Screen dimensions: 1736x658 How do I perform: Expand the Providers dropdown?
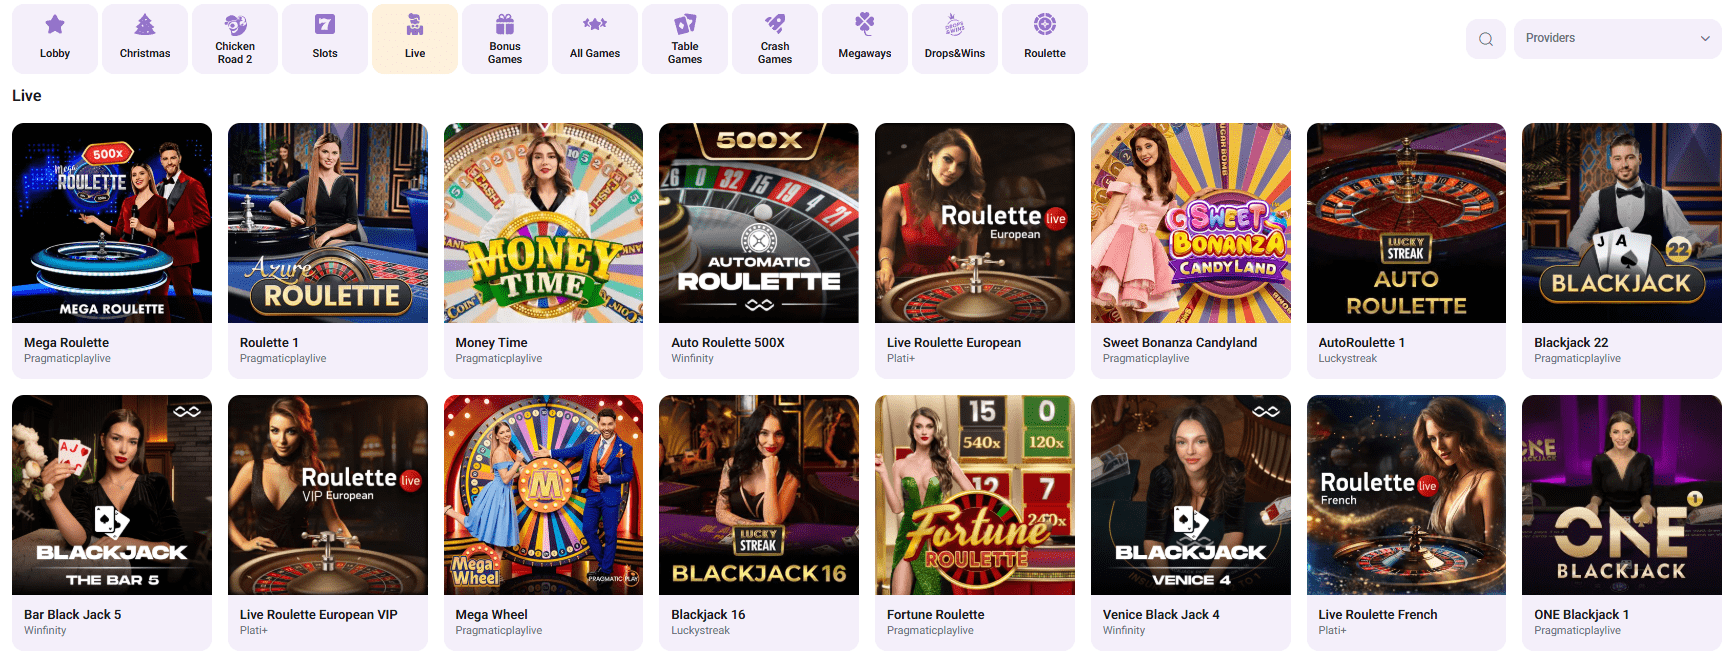coord(1617,39)
